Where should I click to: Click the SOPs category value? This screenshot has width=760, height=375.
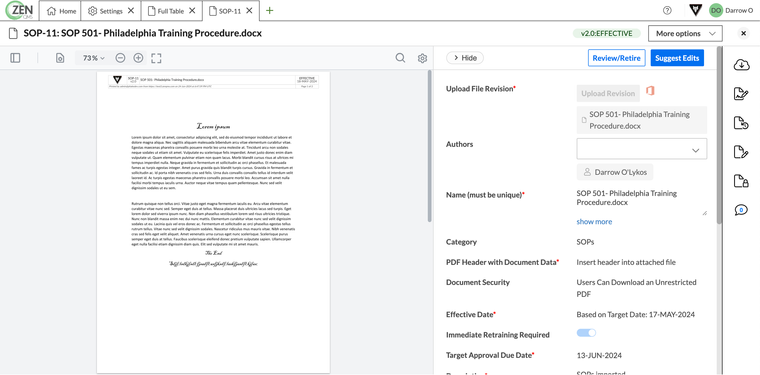(x=586, y=242)
